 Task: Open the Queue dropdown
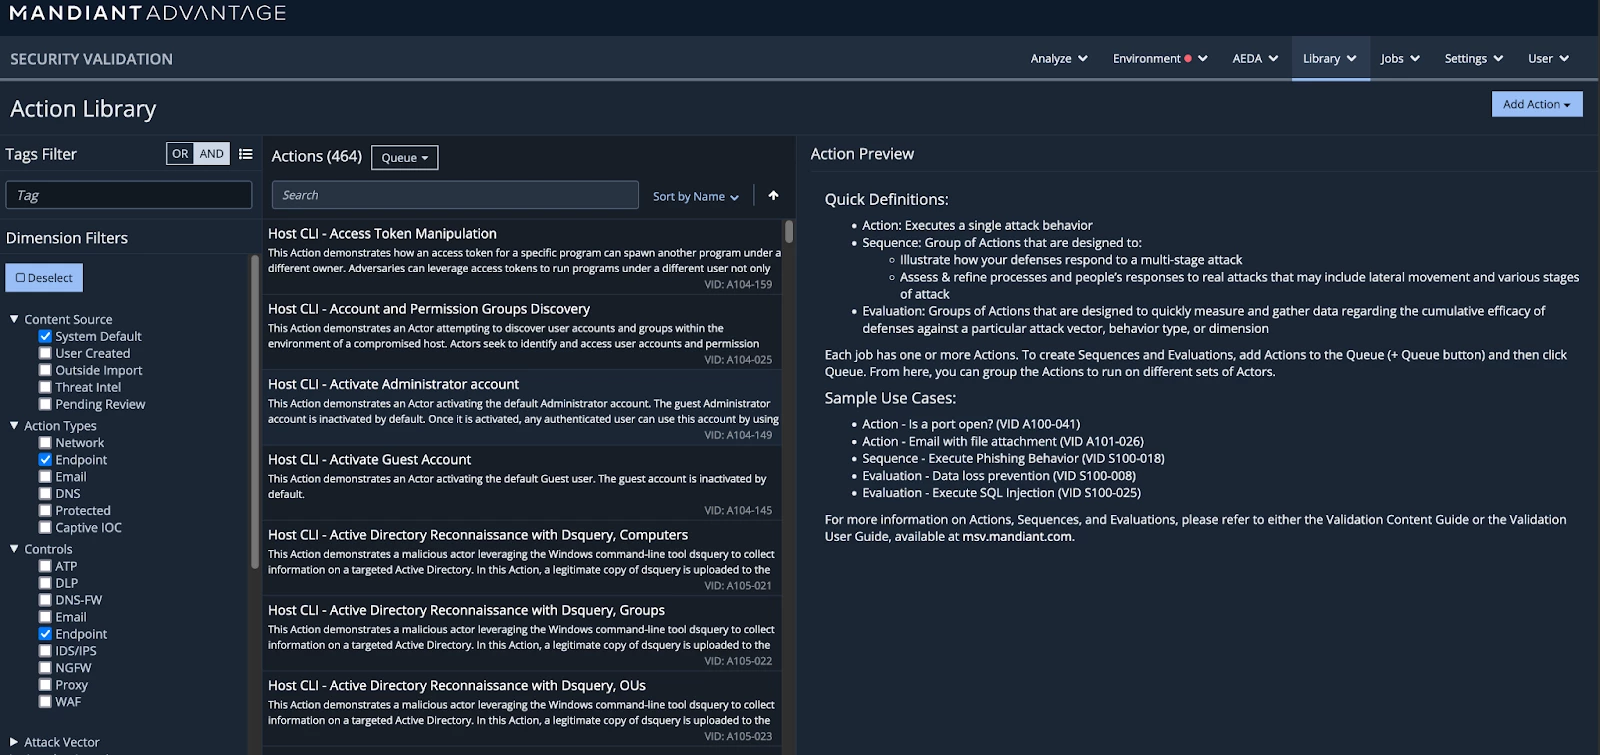(x=405, y=158)
